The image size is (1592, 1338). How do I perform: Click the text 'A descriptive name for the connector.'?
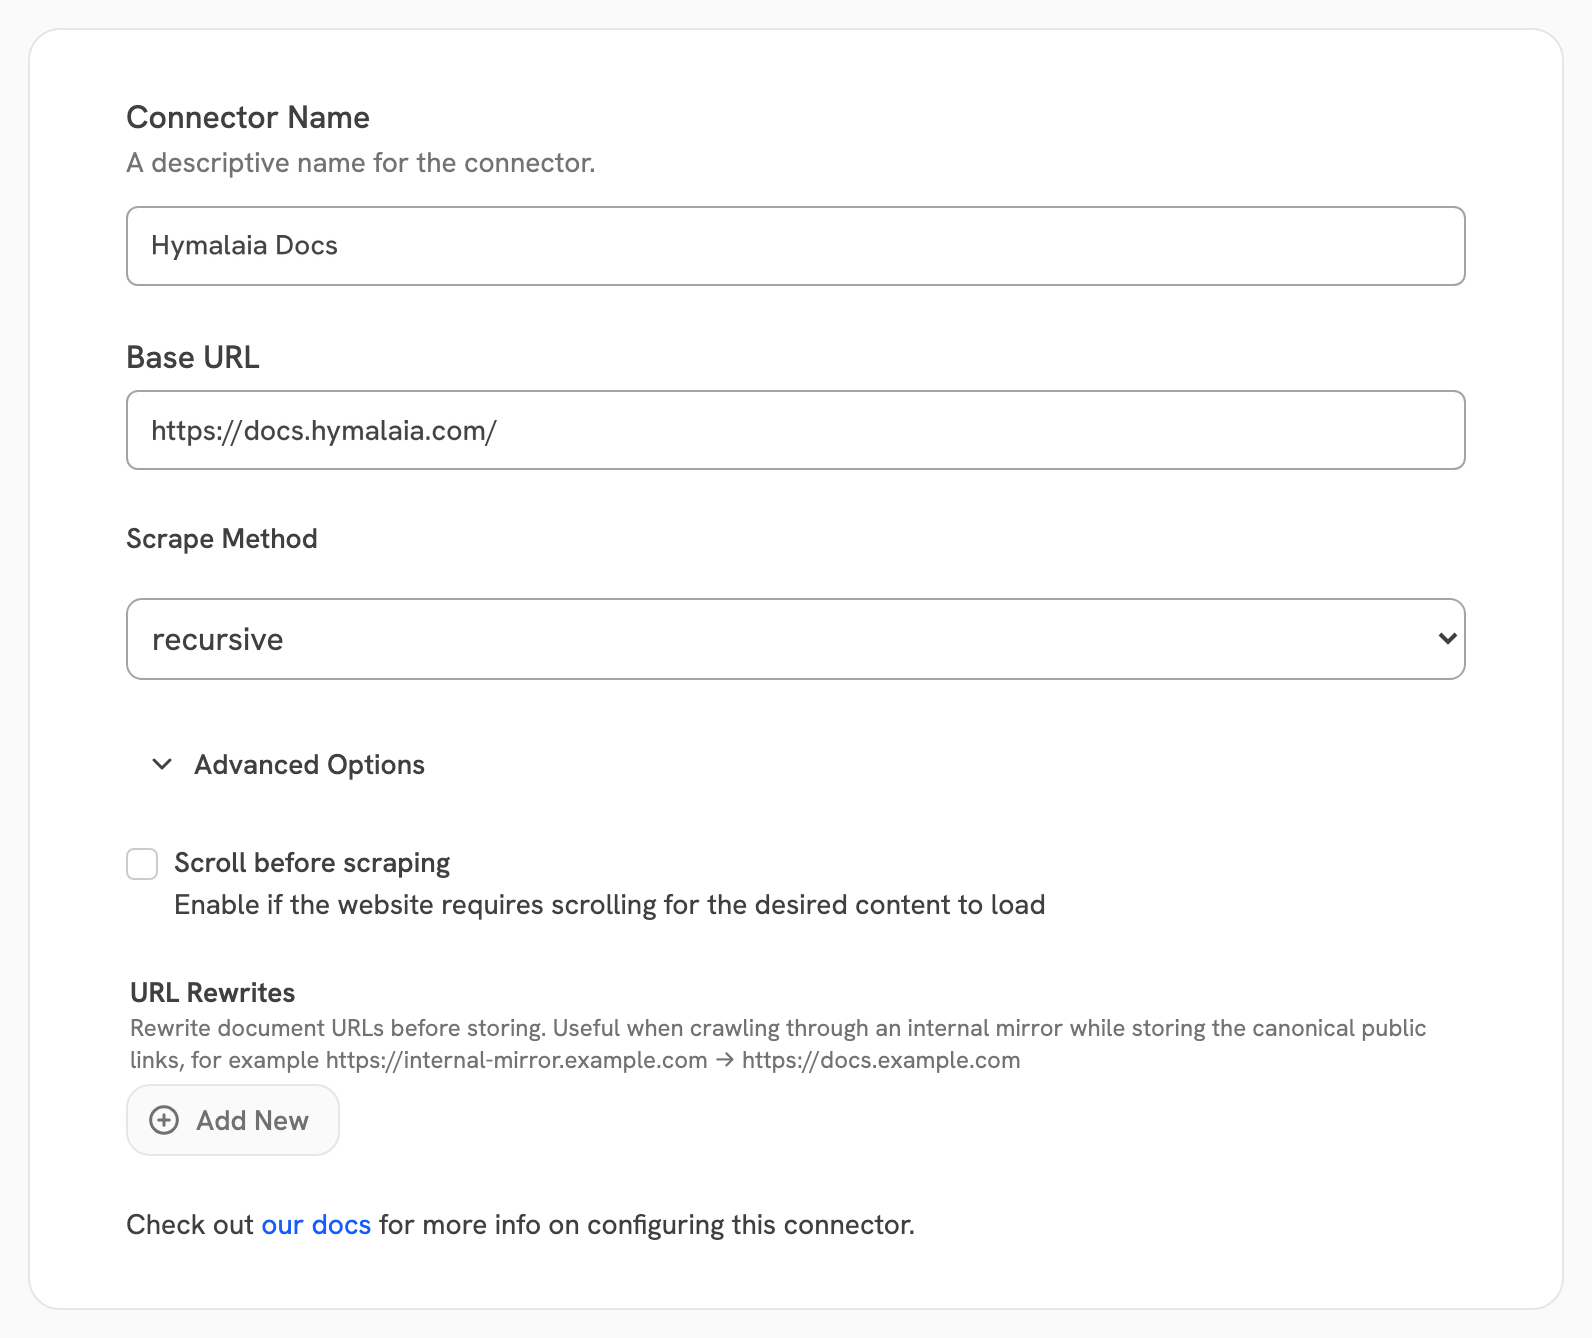point(361,163)
